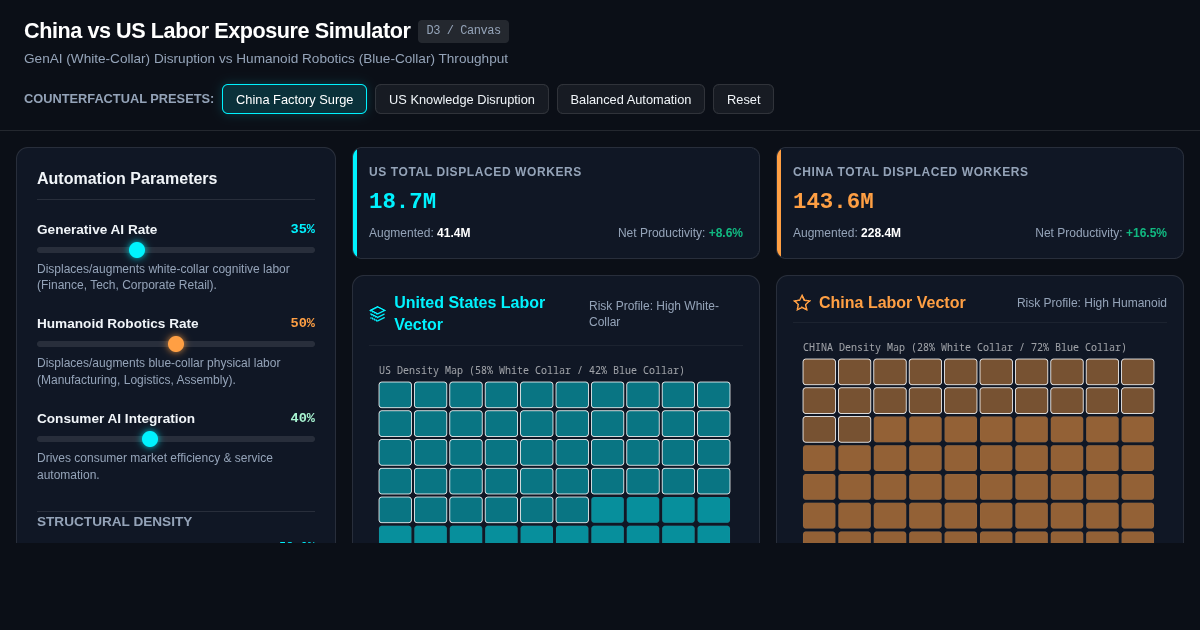Viewport: 1200px width, 630px height.
Task: Apply the China Factory Surge preset
Action: (x=294, y=99)
